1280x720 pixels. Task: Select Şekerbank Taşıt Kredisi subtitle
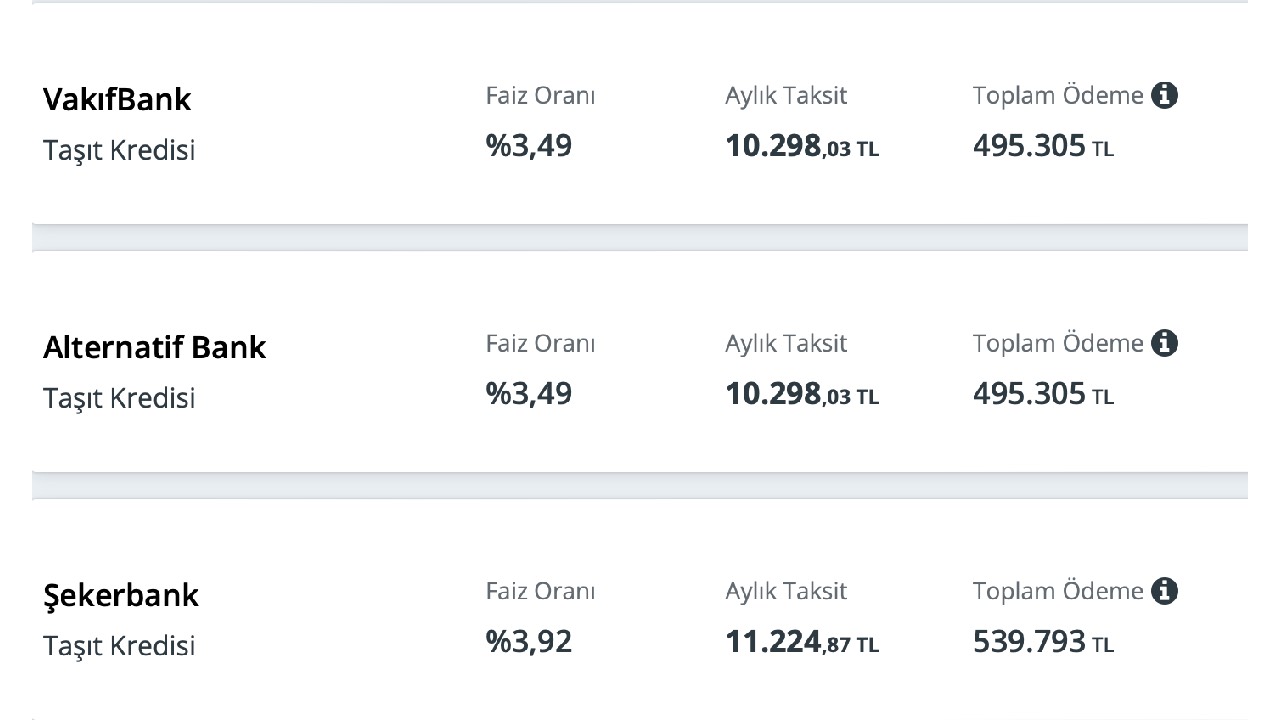[119, 647]
